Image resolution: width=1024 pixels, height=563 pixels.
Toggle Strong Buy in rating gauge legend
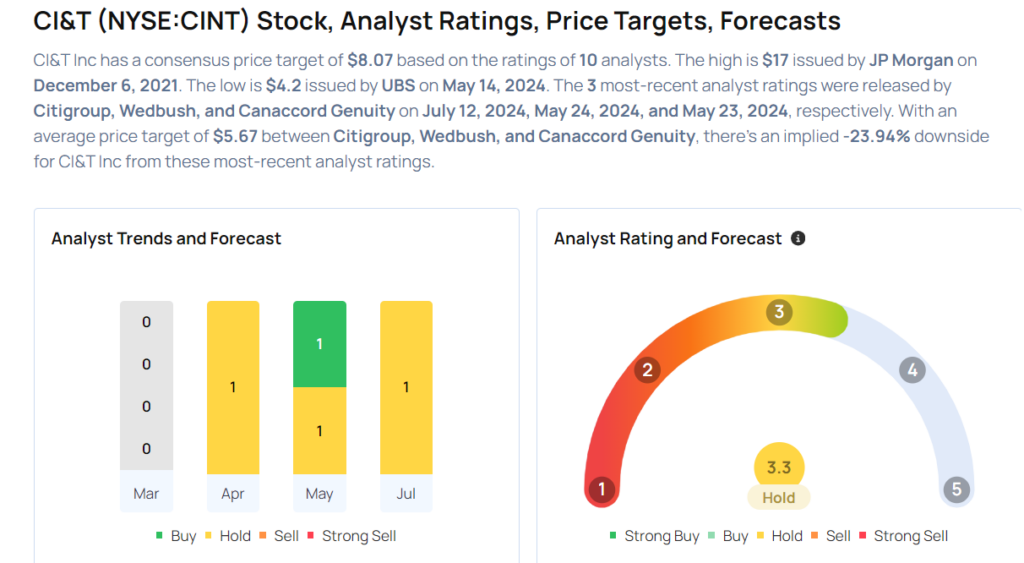pyautogui.click(x=653, y=536)
